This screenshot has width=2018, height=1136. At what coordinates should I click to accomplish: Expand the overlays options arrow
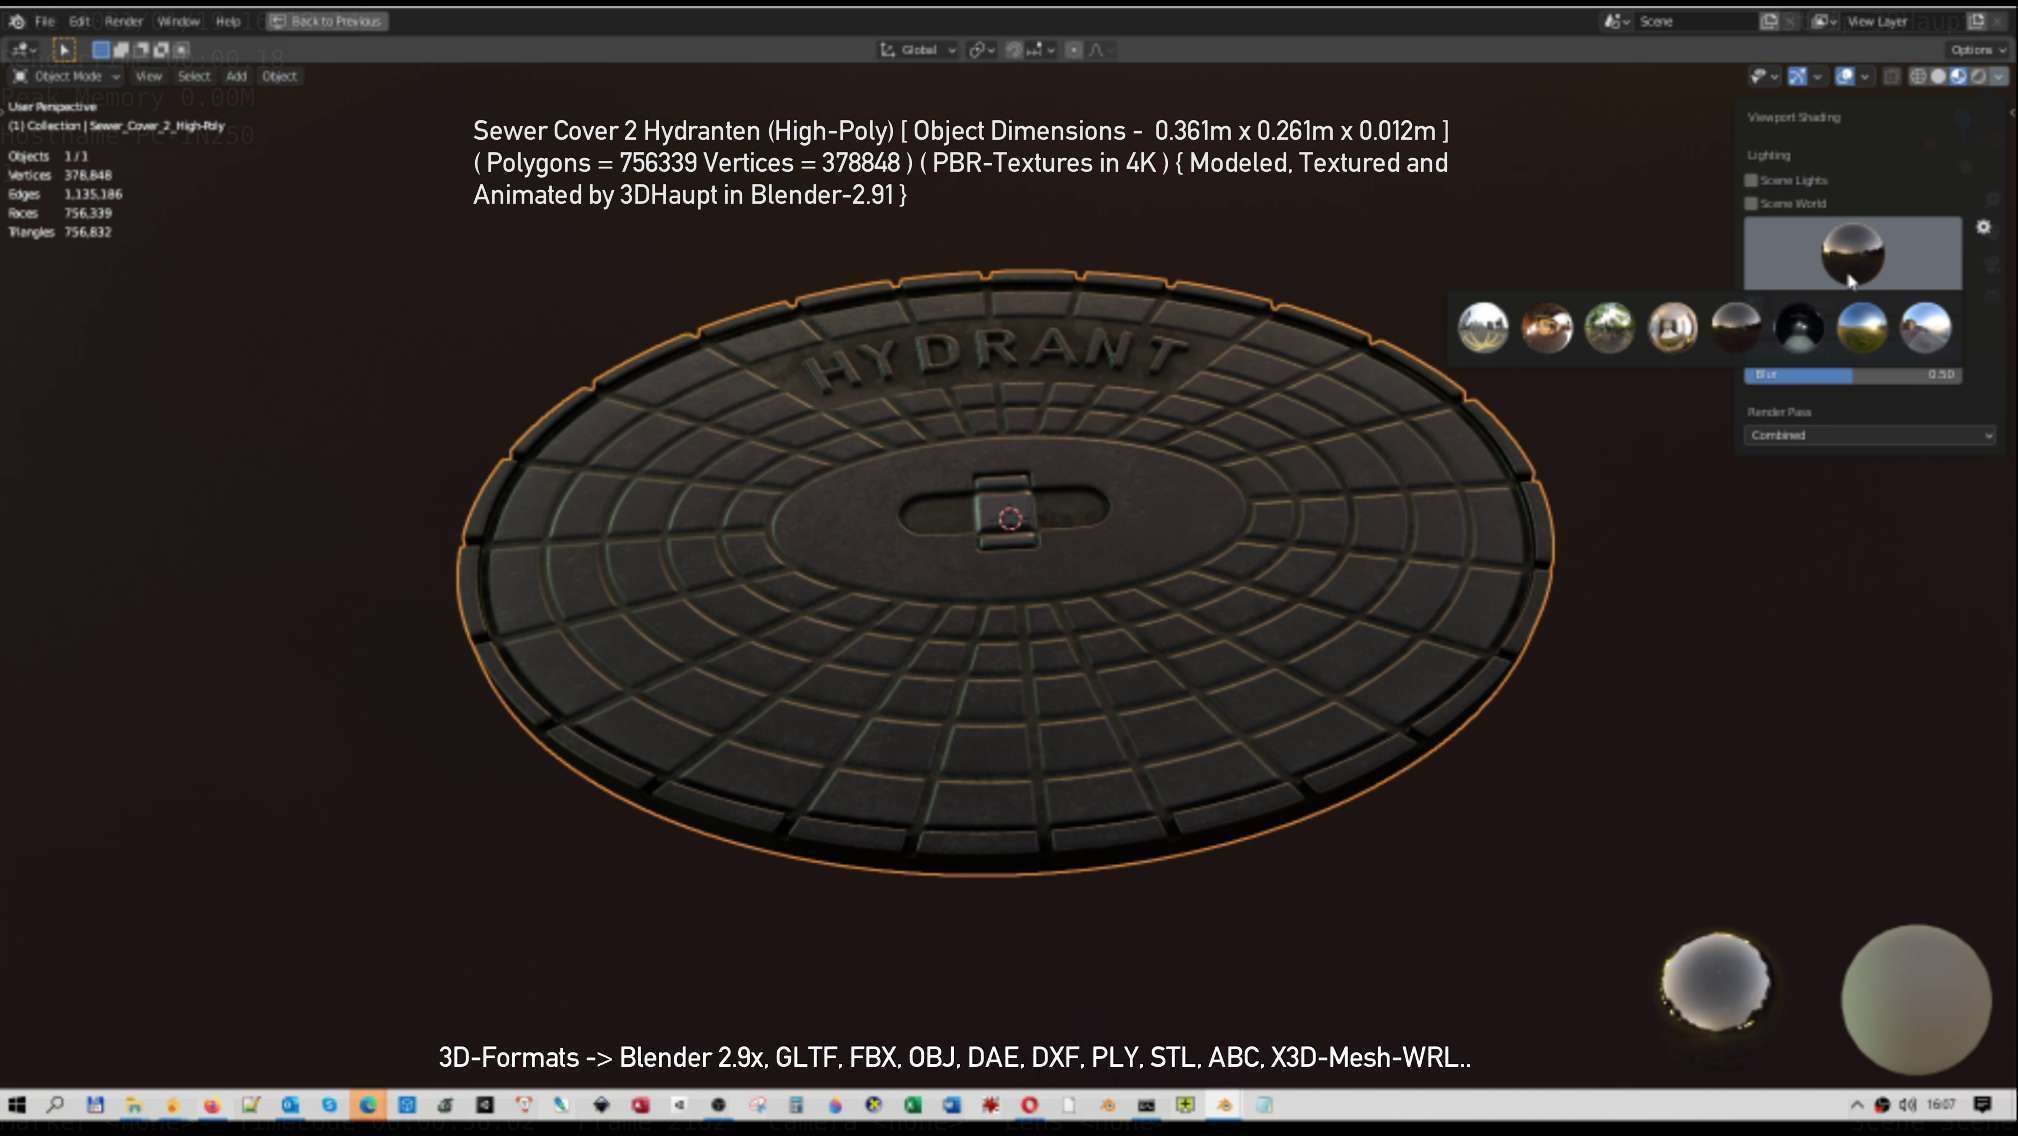click(x=1865, y=76)
